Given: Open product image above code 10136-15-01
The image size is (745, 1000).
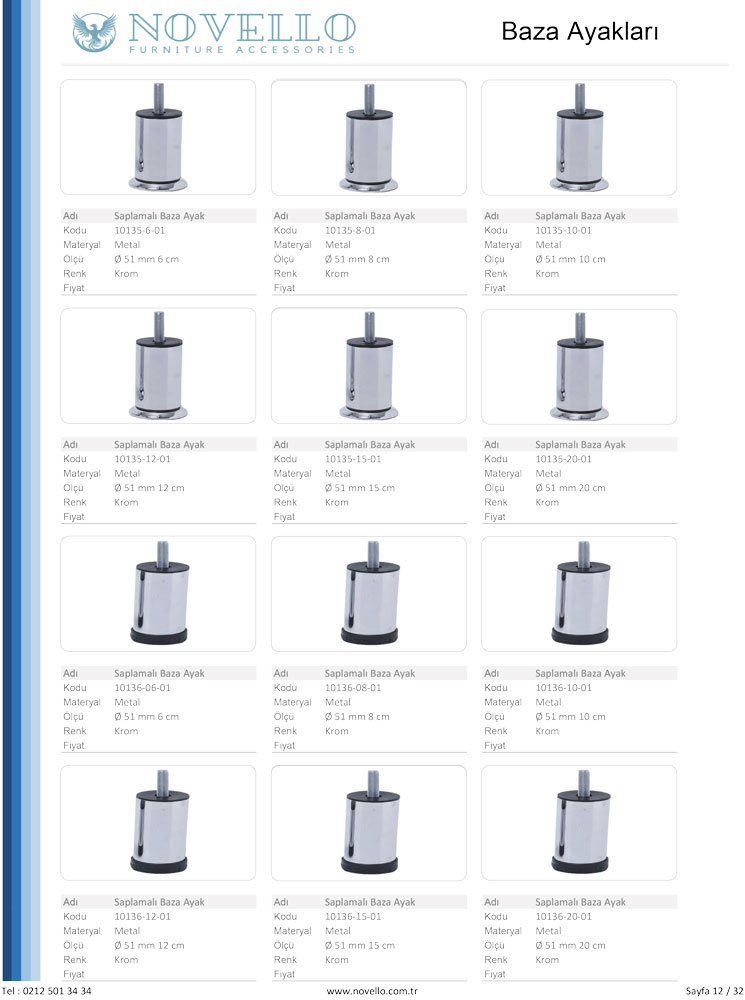Looking at the screenshot, I should [369, 823].
